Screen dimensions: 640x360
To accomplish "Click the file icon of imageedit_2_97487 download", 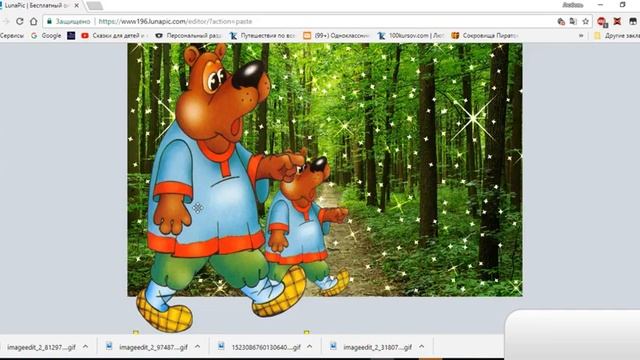I will click(109, 347).
